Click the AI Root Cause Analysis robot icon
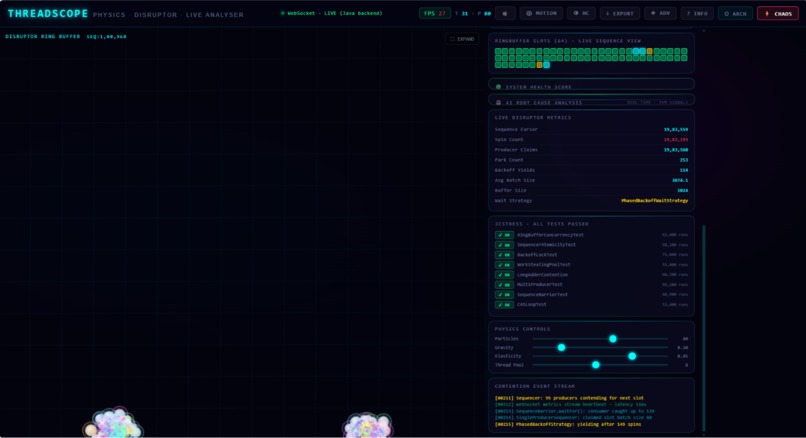This screenshot has width=806, height=438. pyautogui.click(x=498, y=102)
